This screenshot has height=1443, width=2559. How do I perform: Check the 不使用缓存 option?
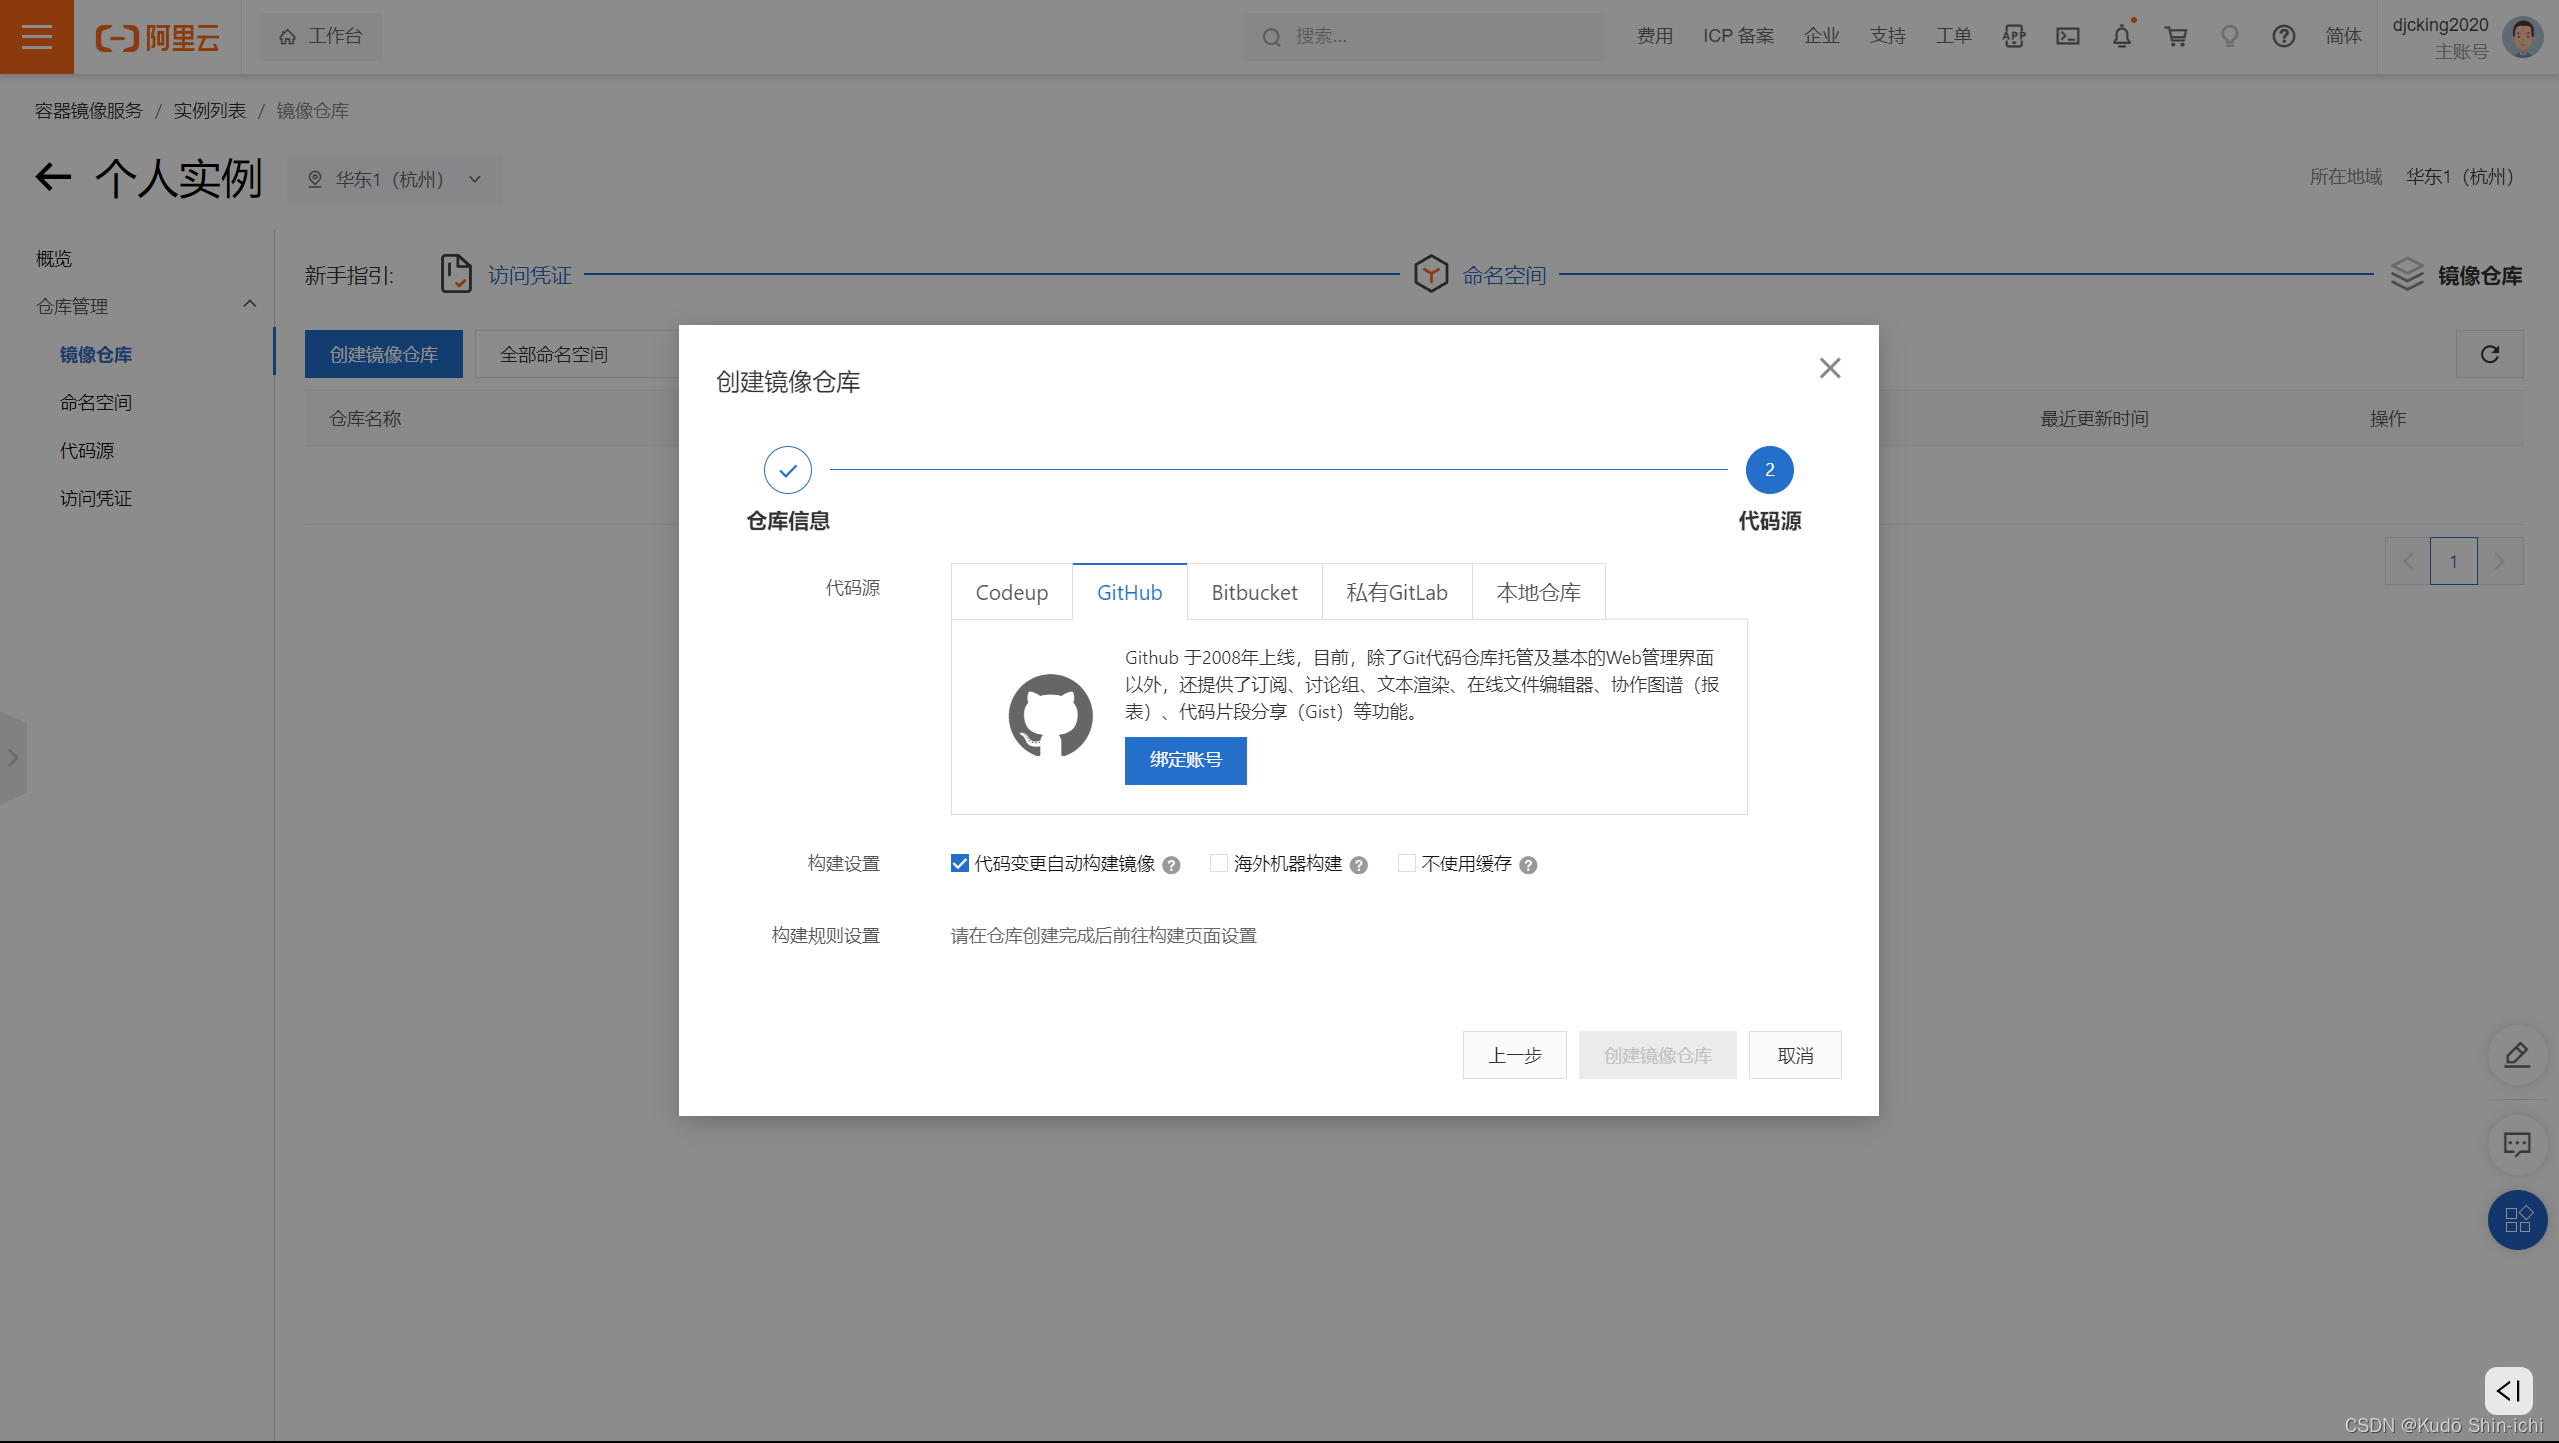(x=1406, y=863)
